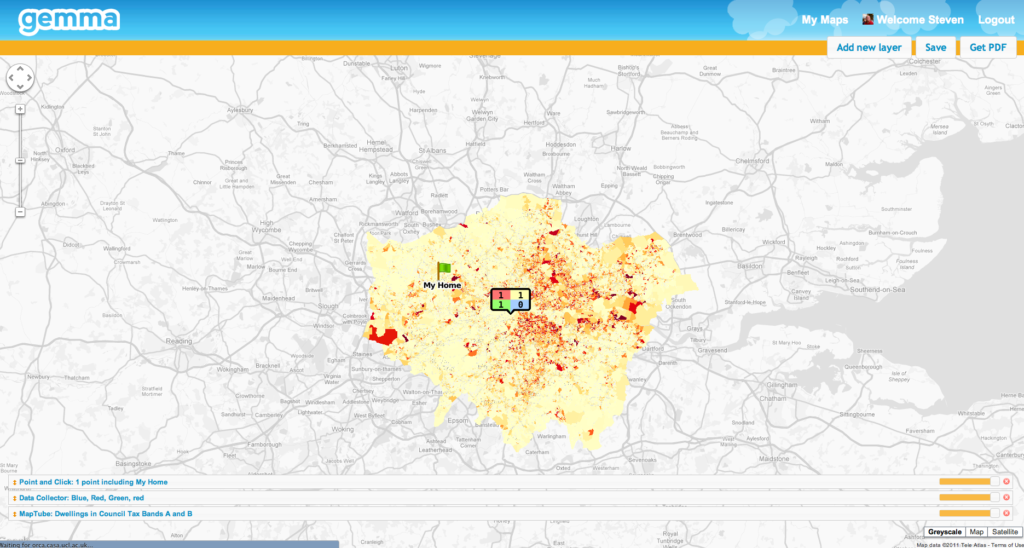Switch base map to Map view

click(x=976, y=531)
